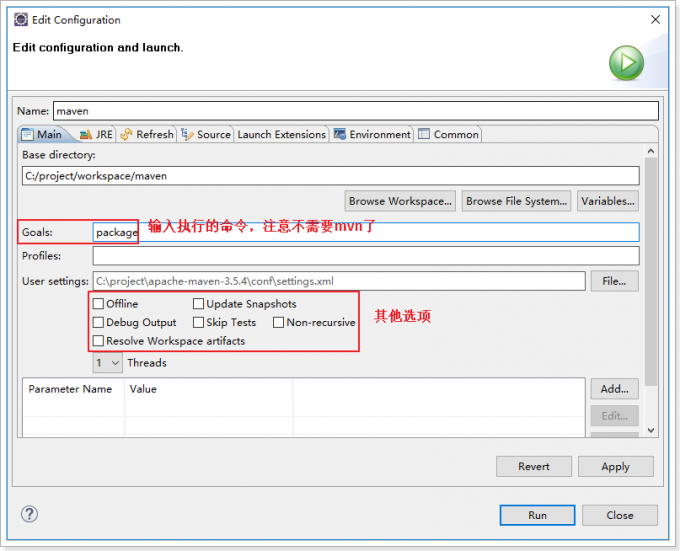Viewport: 680px width, 551px height.
Task: Expand the Threads count dropdown
Action: tap(107, 362)
